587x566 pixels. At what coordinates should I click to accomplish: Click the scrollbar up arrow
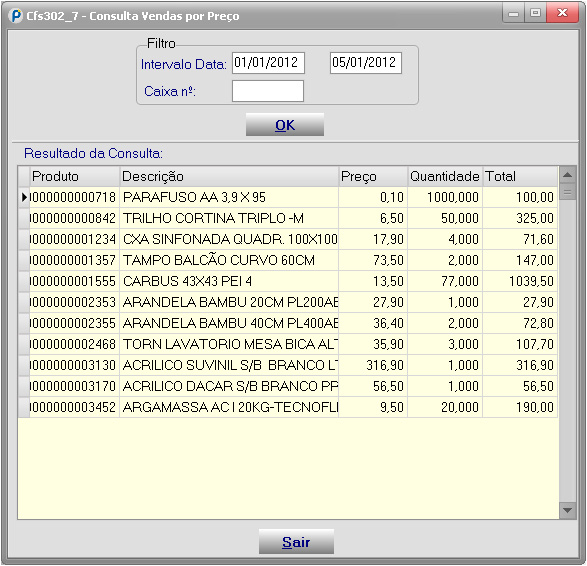[x=568, y=175]
